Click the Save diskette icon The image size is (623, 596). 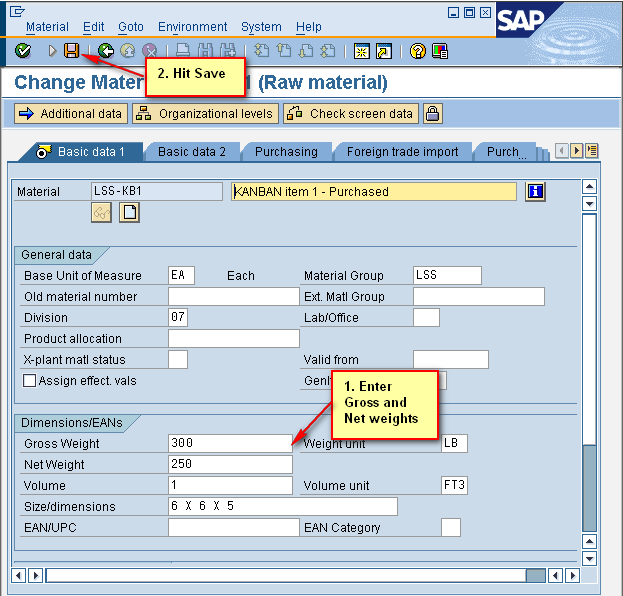pyautogui.click(x=72, y=51)
